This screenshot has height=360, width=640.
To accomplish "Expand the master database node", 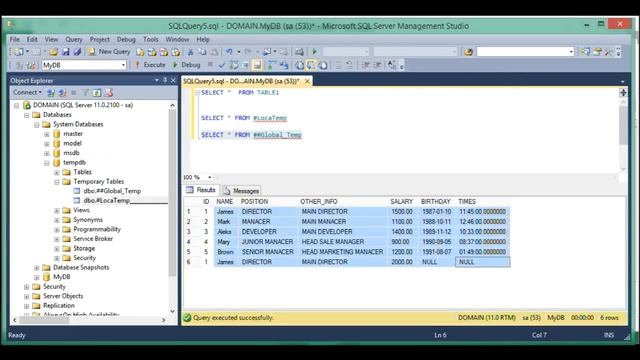I will (x=47, y=134).
